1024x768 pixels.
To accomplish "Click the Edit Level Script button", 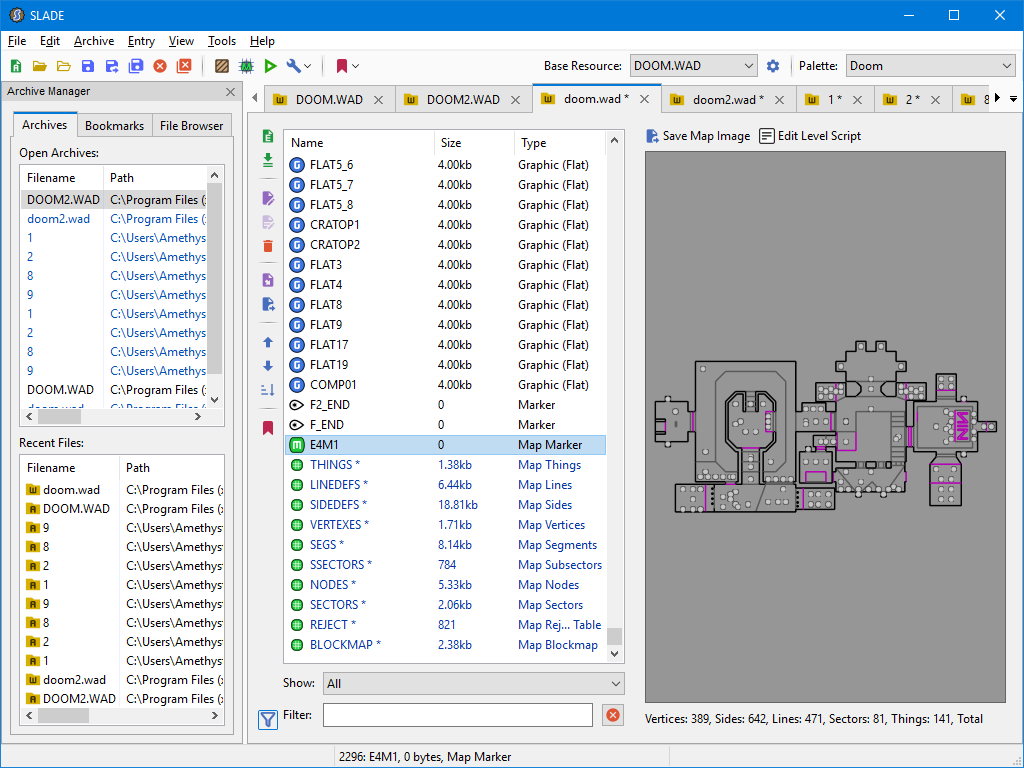I will 810,136.
